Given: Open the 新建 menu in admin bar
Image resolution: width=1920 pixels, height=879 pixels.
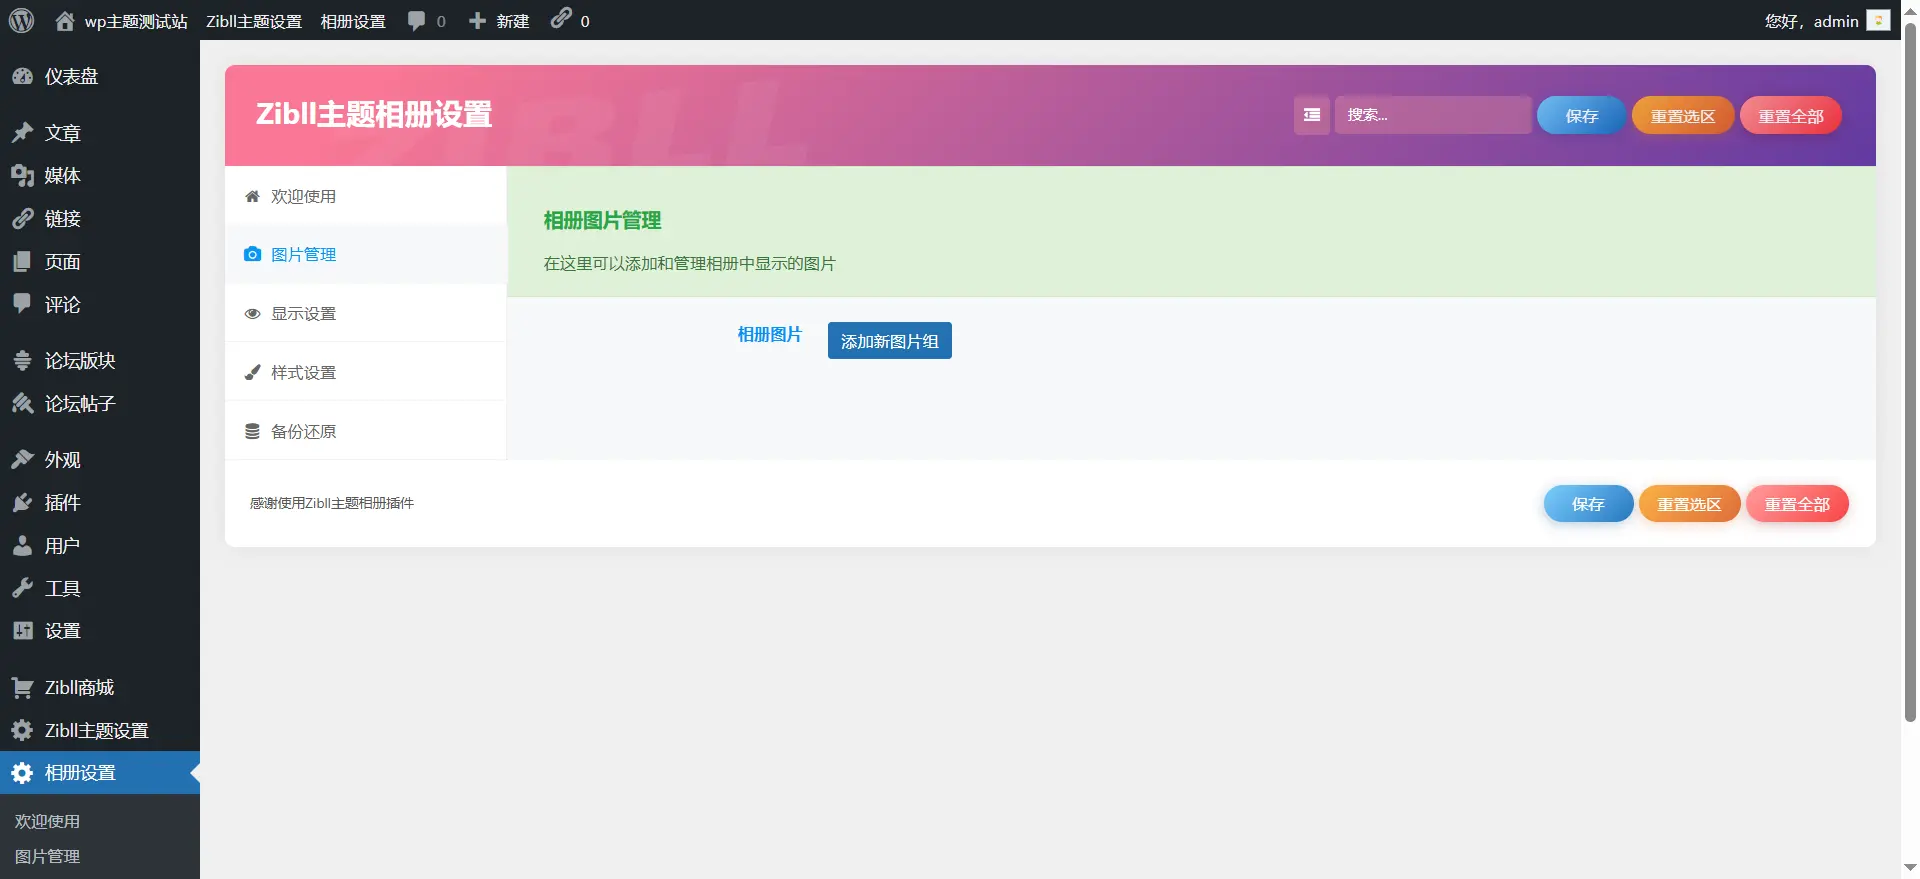Looking at the screenshot, I should click(x=499, y=20).
